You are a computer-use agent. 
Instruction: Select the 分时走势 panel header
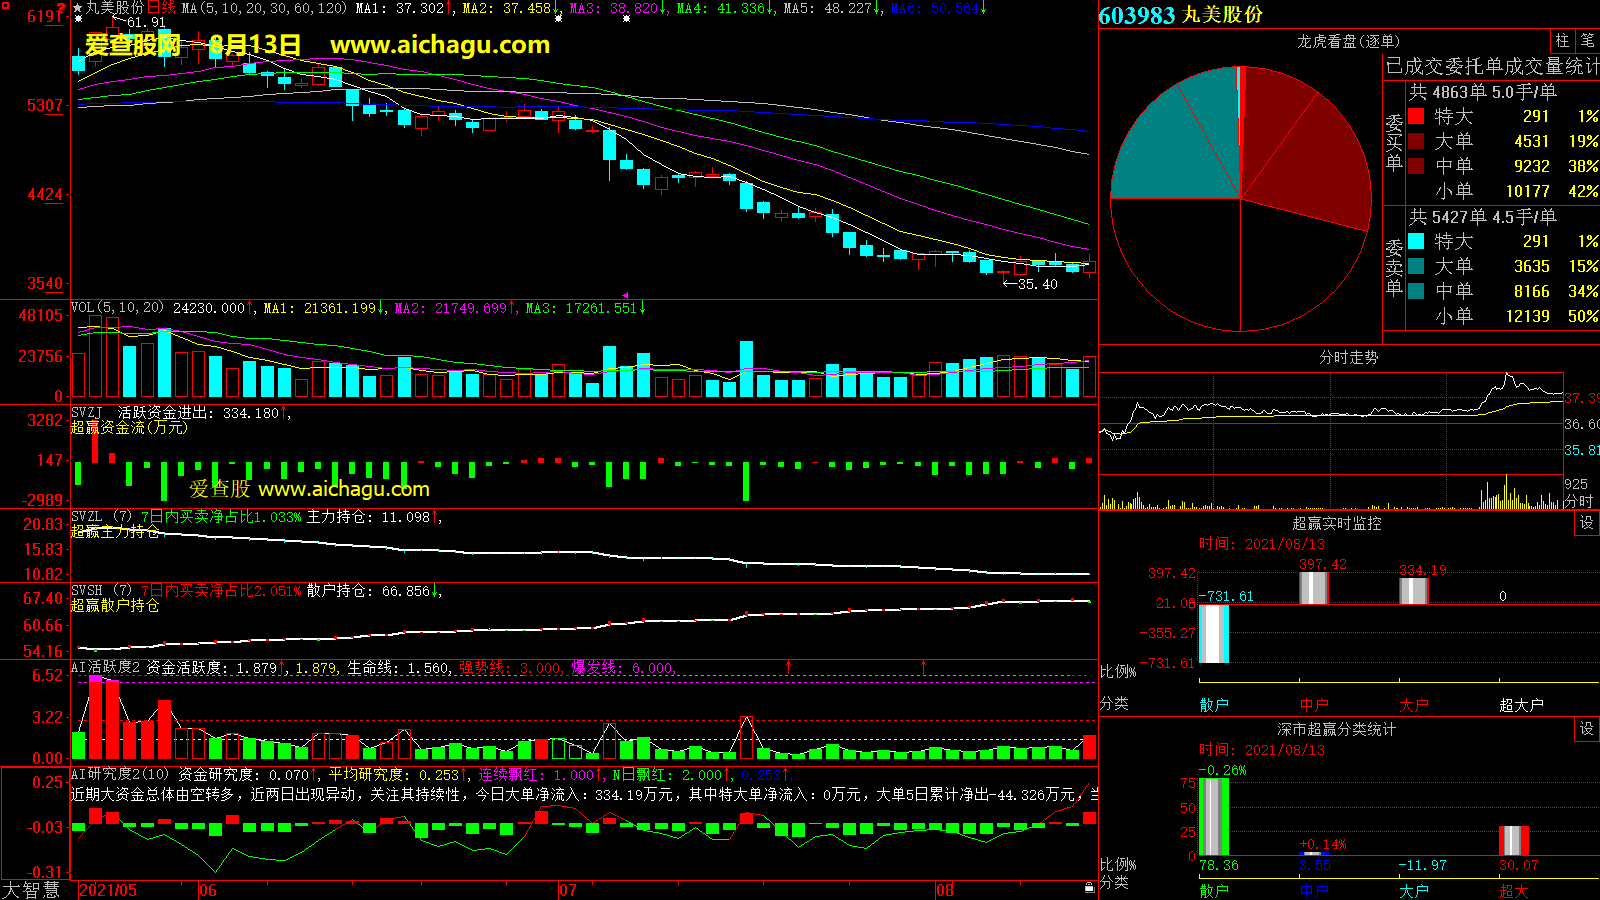(1348, 357)
